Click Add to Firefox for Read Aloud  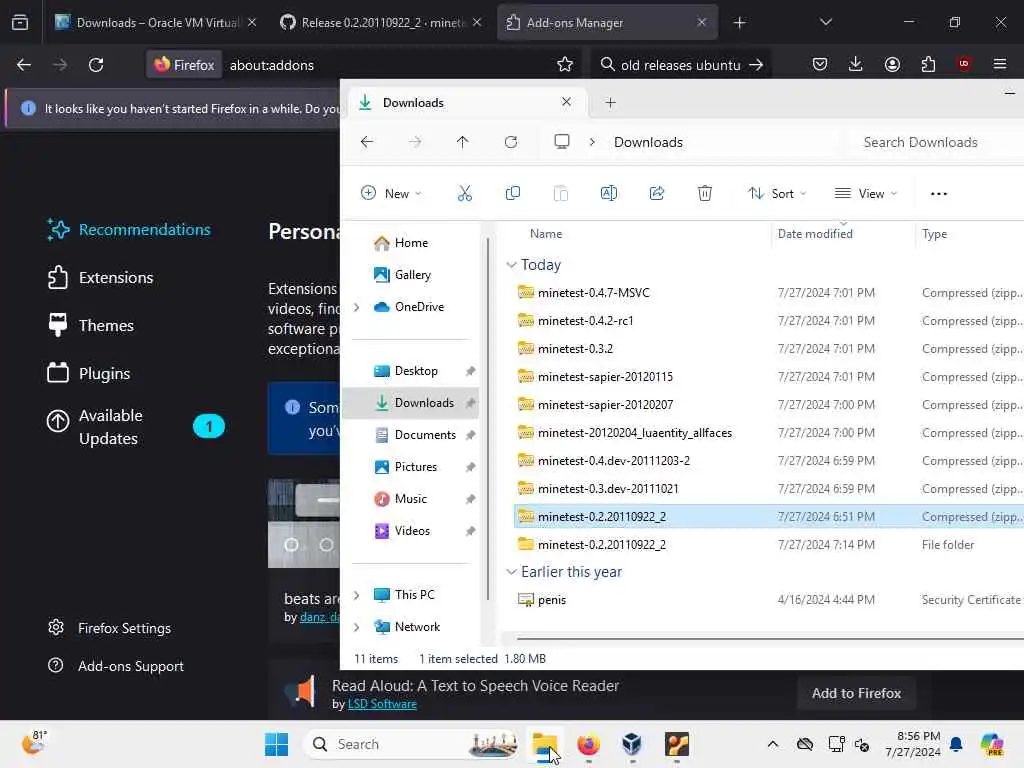click(x=856, y=693)
